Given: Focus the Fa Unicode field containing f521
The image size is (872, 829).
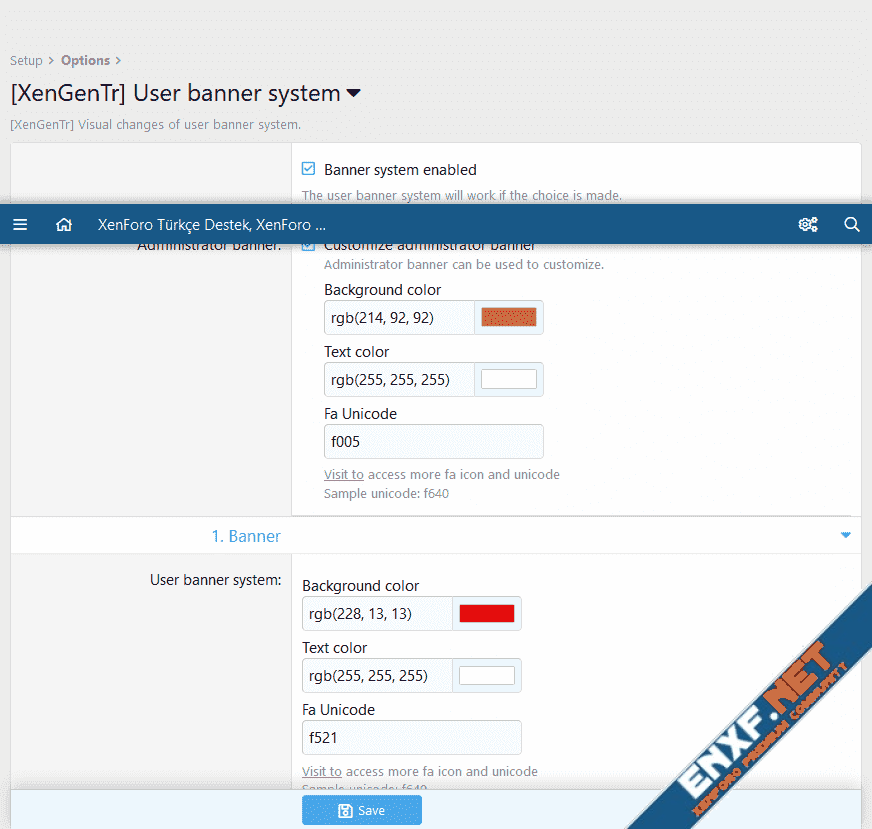Looking at the screenshot, I should pos(411,737).
